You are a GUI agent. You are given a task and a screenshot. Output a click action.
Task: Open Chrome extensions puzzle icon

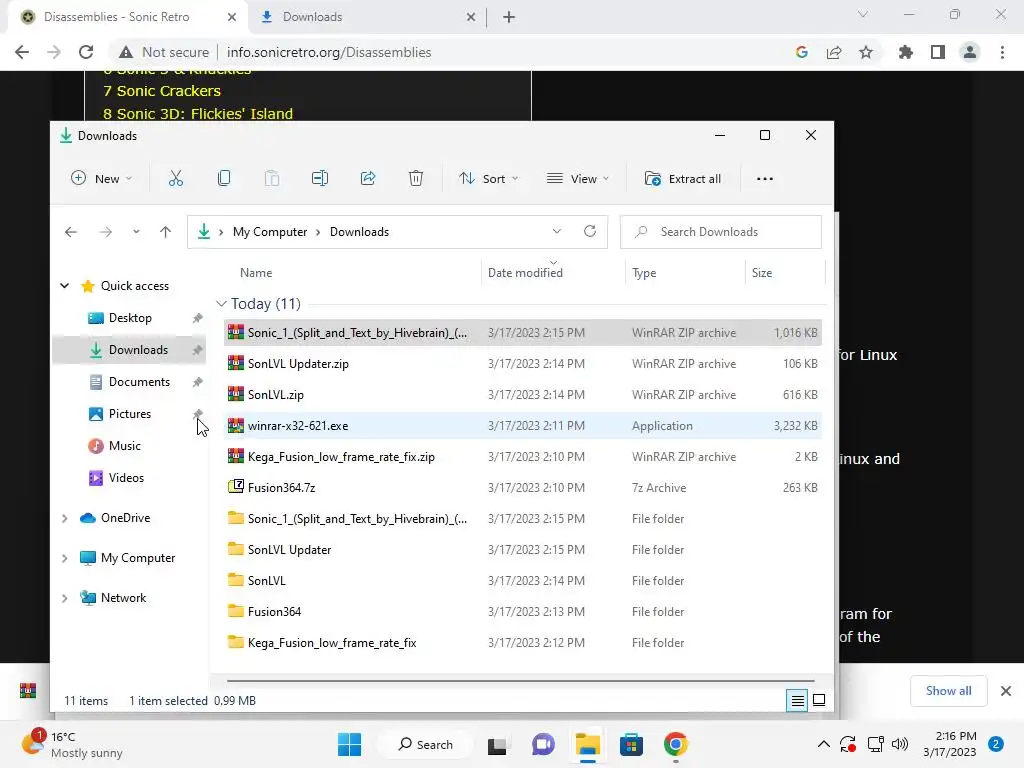906,52
